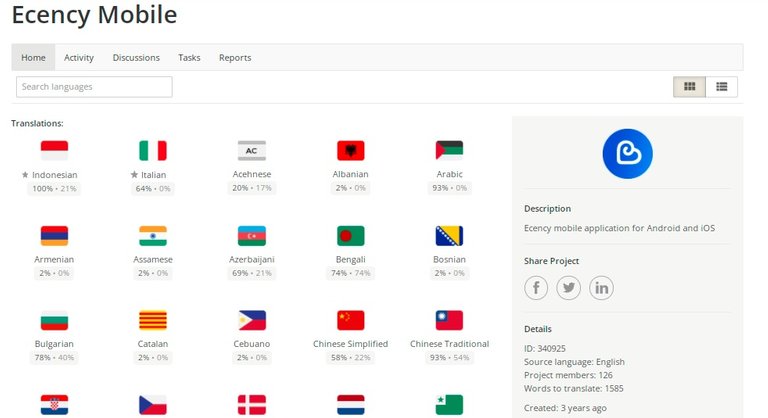Switch to list view layout
This screenshot has height=418, width=768.
721,87
